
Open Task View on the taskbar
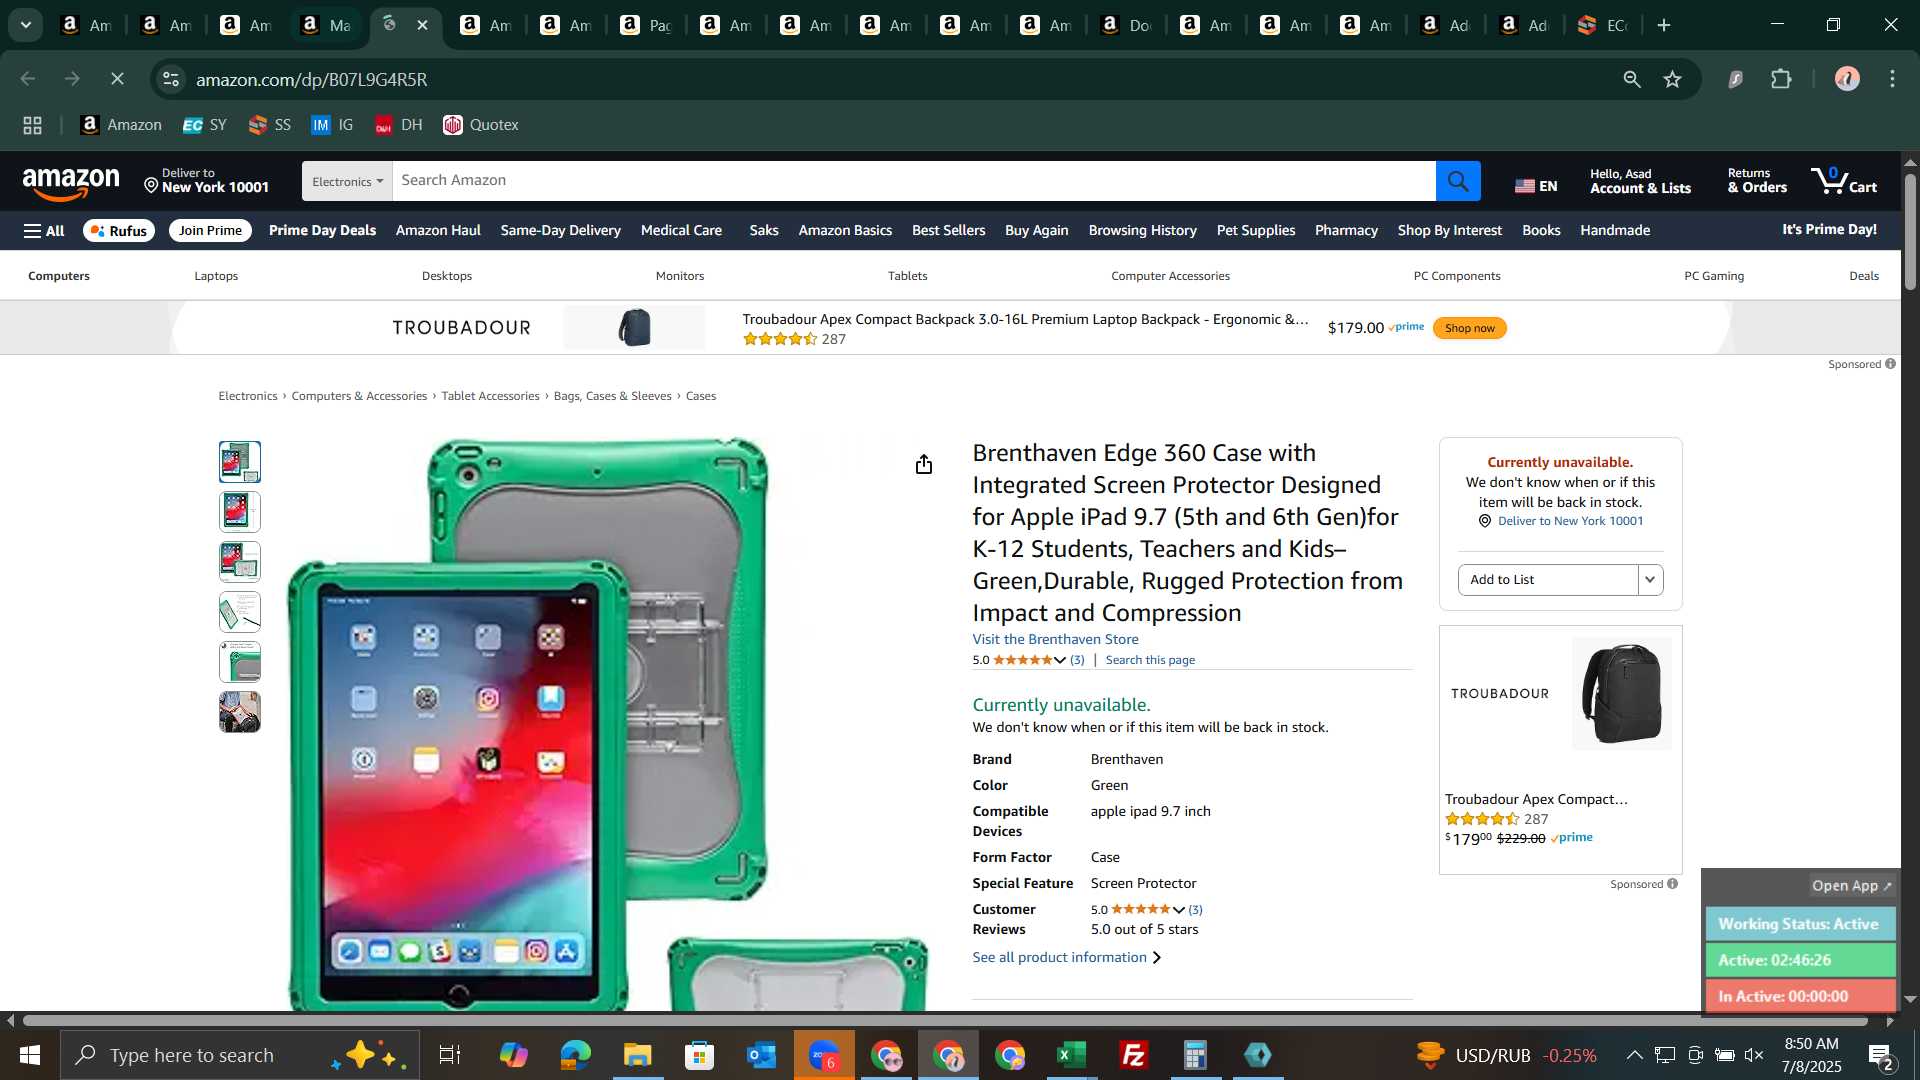(x=450, y=1055)
